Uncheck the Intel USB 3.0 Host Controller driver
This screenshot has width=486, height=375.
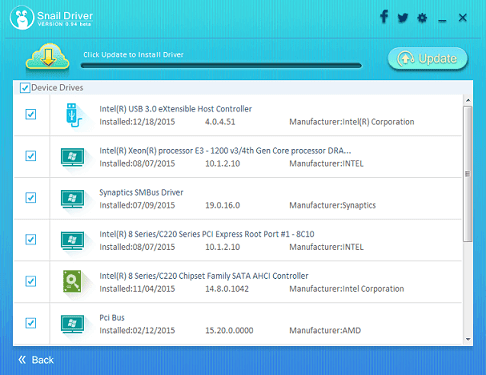(31, 114)
